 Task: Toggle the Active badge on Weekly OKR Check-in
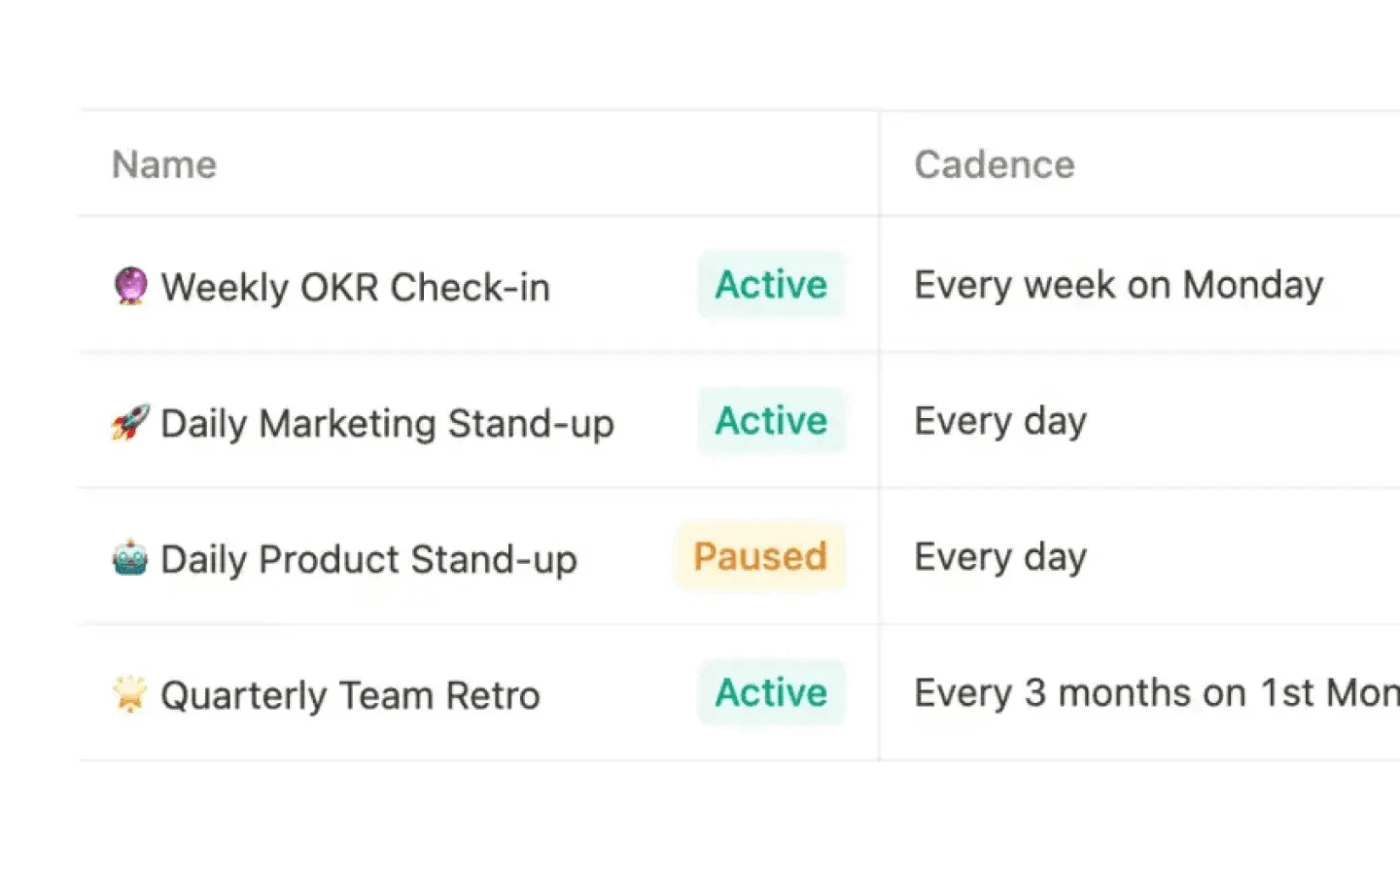pos(771,285)
